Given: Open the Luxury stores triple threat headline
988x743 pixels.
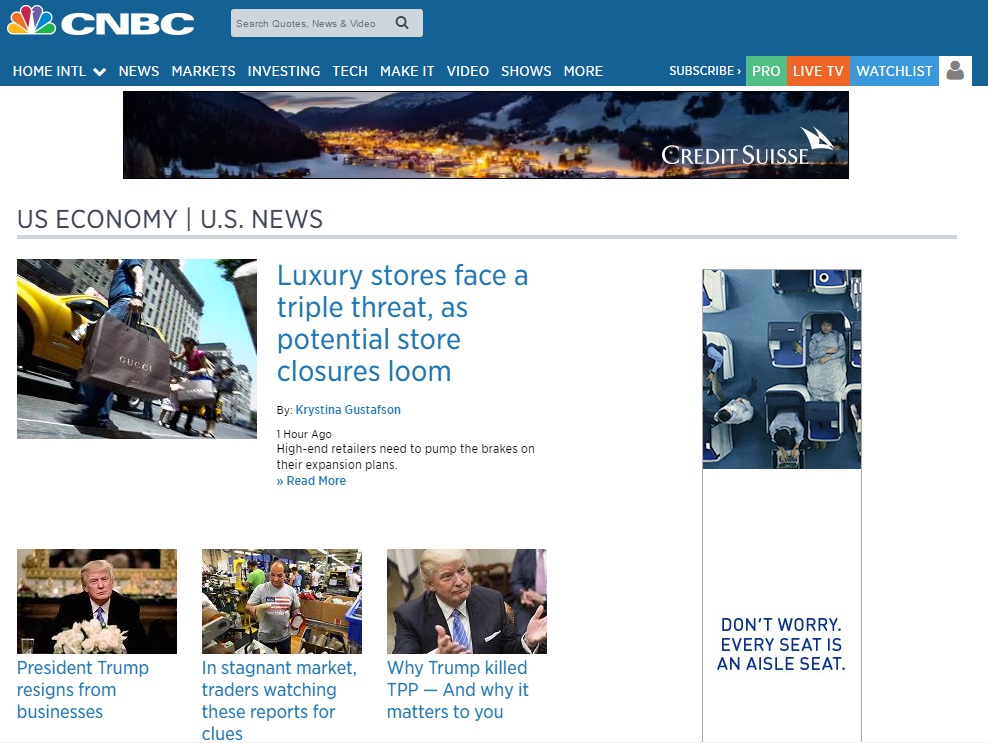Looking at the screenshot, I should click(x=403, y=323).
